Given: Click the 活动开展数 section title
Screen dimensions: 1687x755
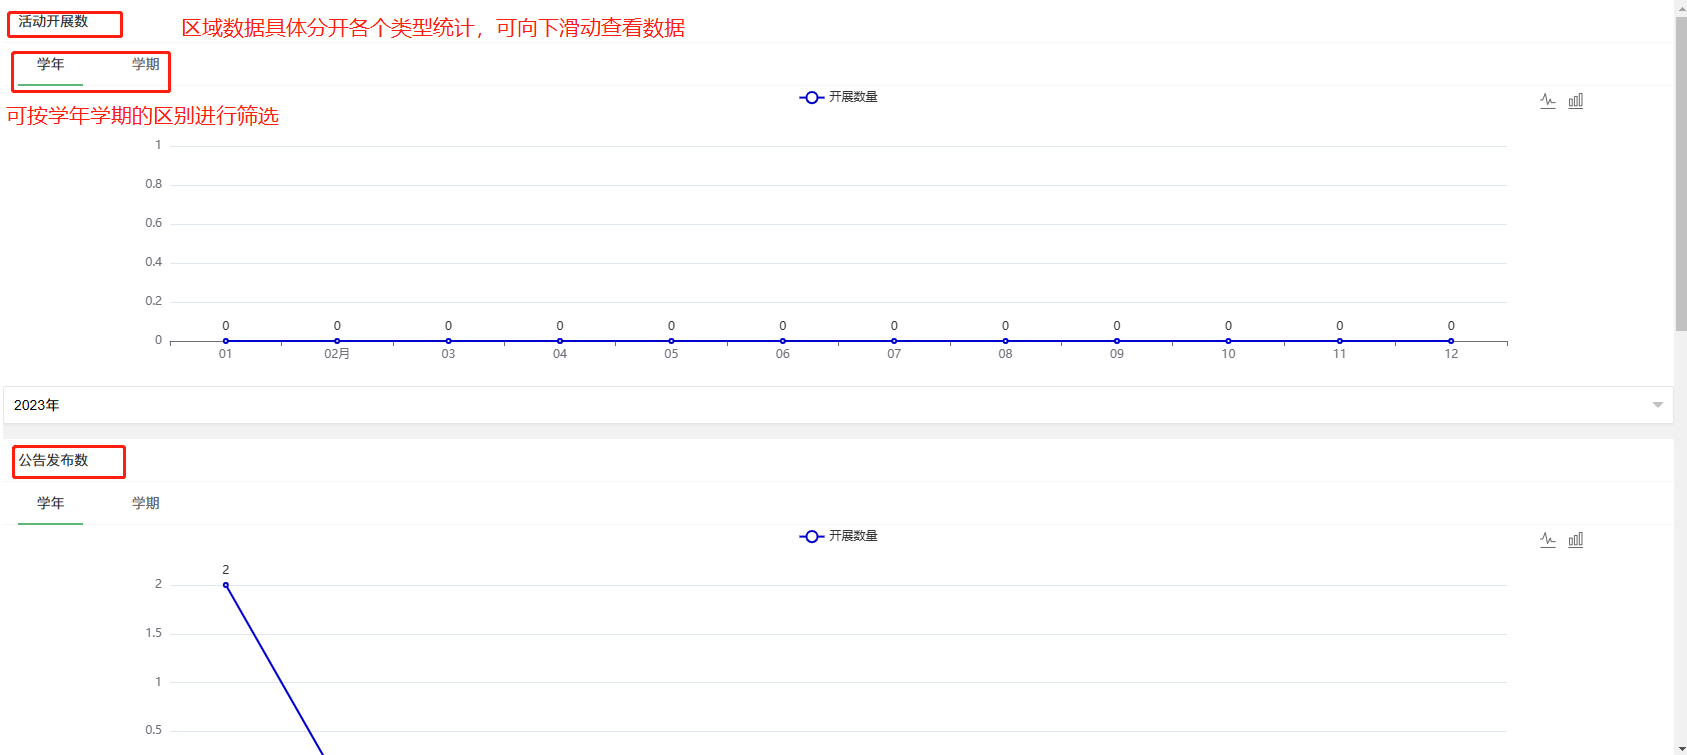Looking at the screenshot, I should click(x=54, y=21).
